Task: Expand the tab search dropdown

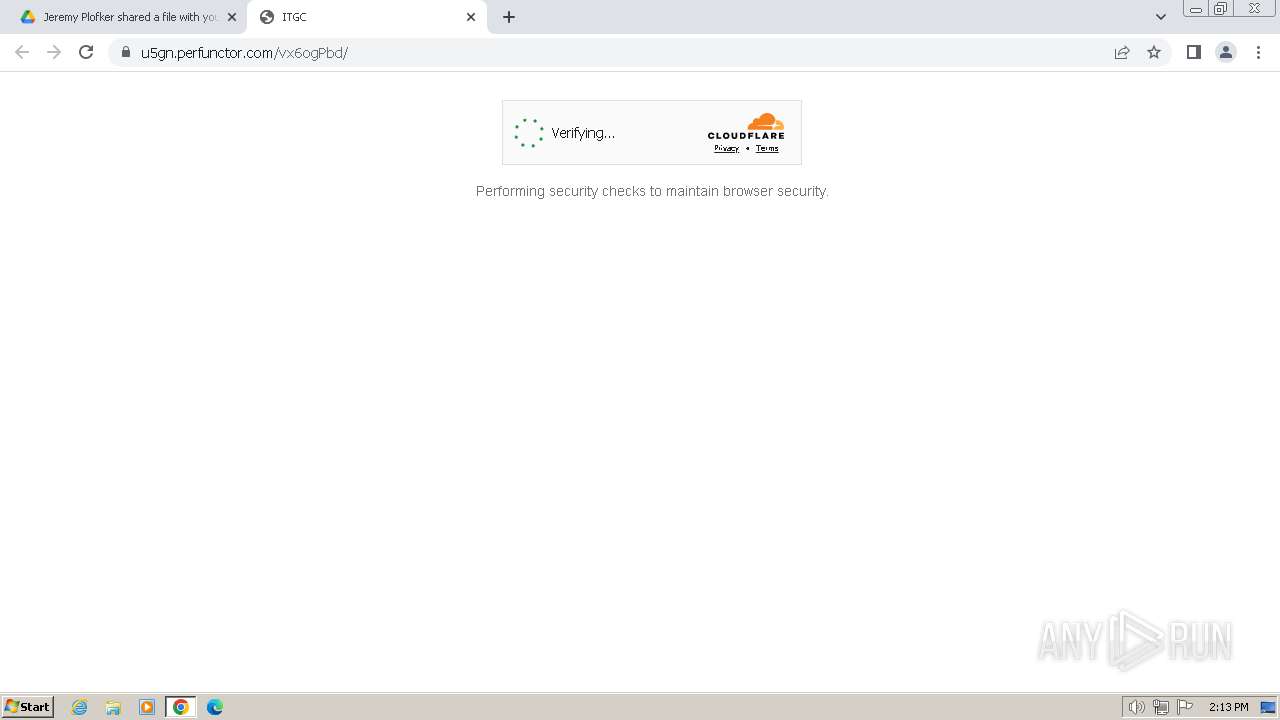Action: click(1161, 17)
